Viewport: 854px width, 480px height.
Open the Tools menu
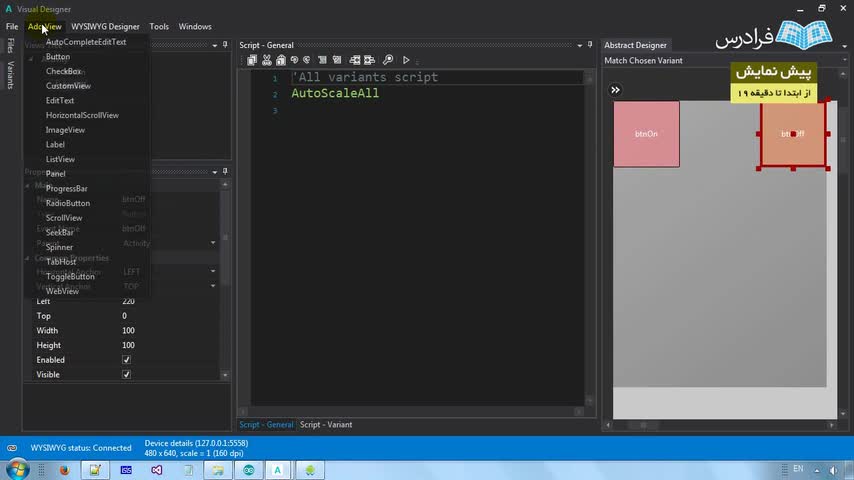point(159,26)
